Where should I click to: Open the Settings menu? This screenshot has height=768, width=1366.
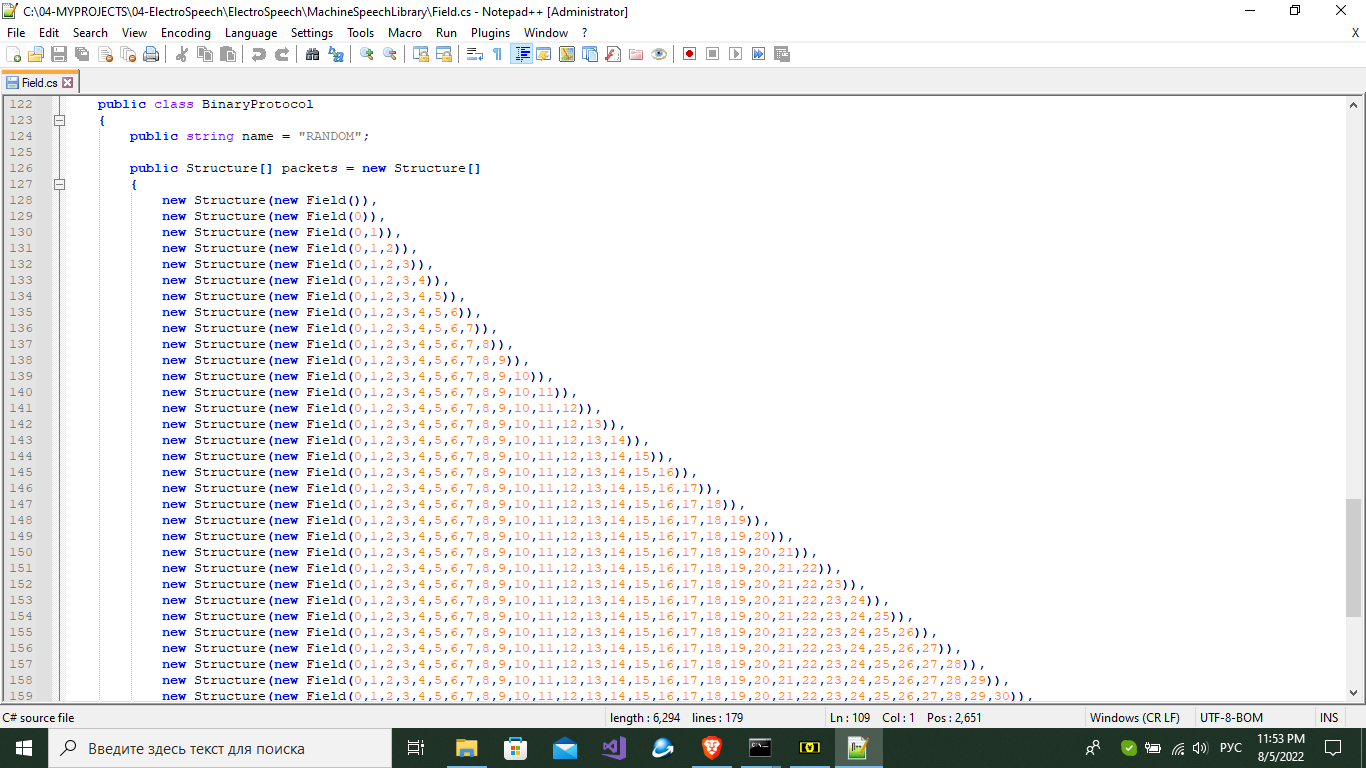tap(312, 33)
